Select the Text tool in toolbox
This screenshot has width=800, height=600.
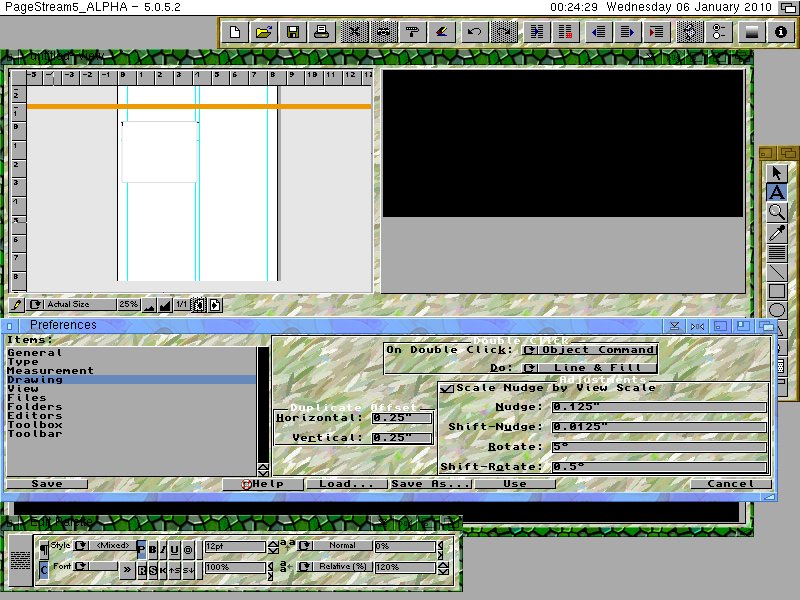pos(776,192)
